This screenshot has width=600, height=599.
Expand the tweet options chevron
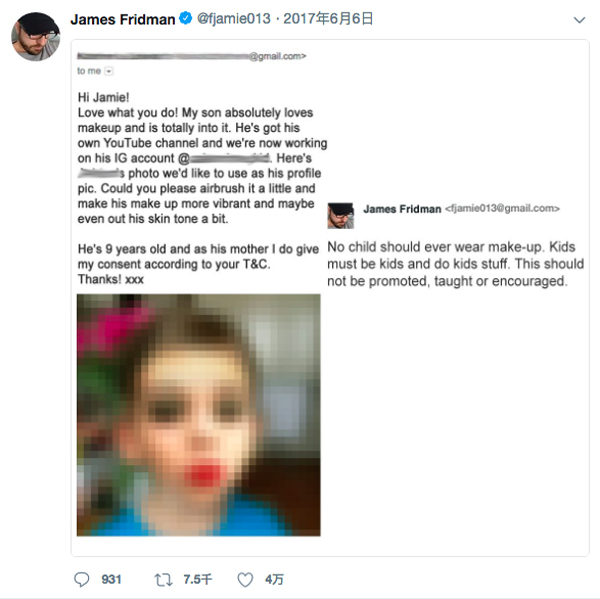[579, 19]
